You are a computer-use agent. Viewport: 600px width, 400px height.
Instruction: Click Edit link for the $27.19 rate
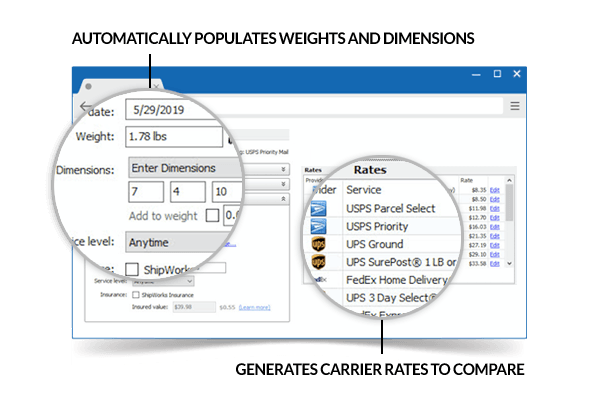495,245
